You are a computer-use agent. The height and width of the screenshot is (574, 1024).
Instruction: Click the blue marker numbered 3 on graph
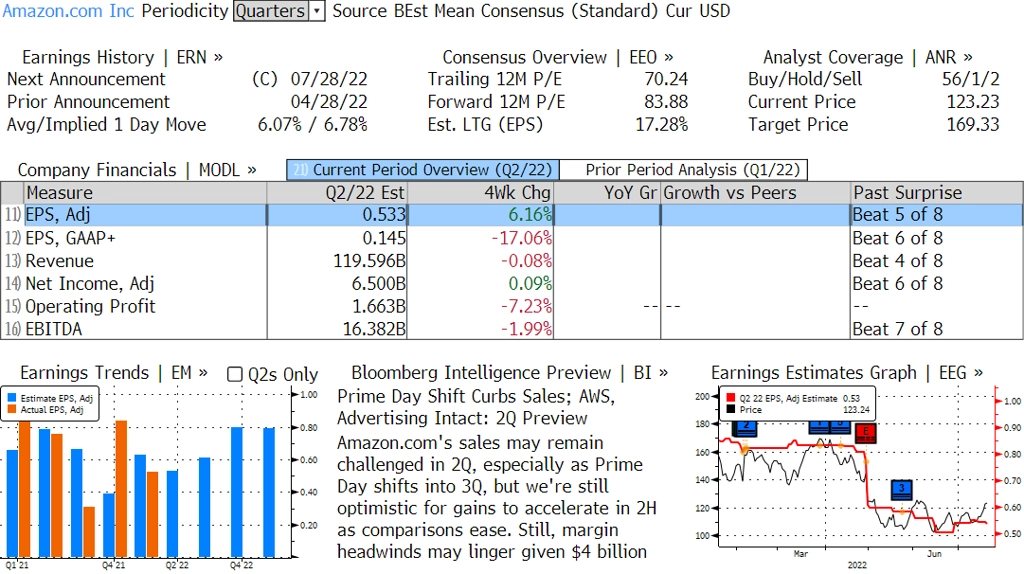(902, 489)
